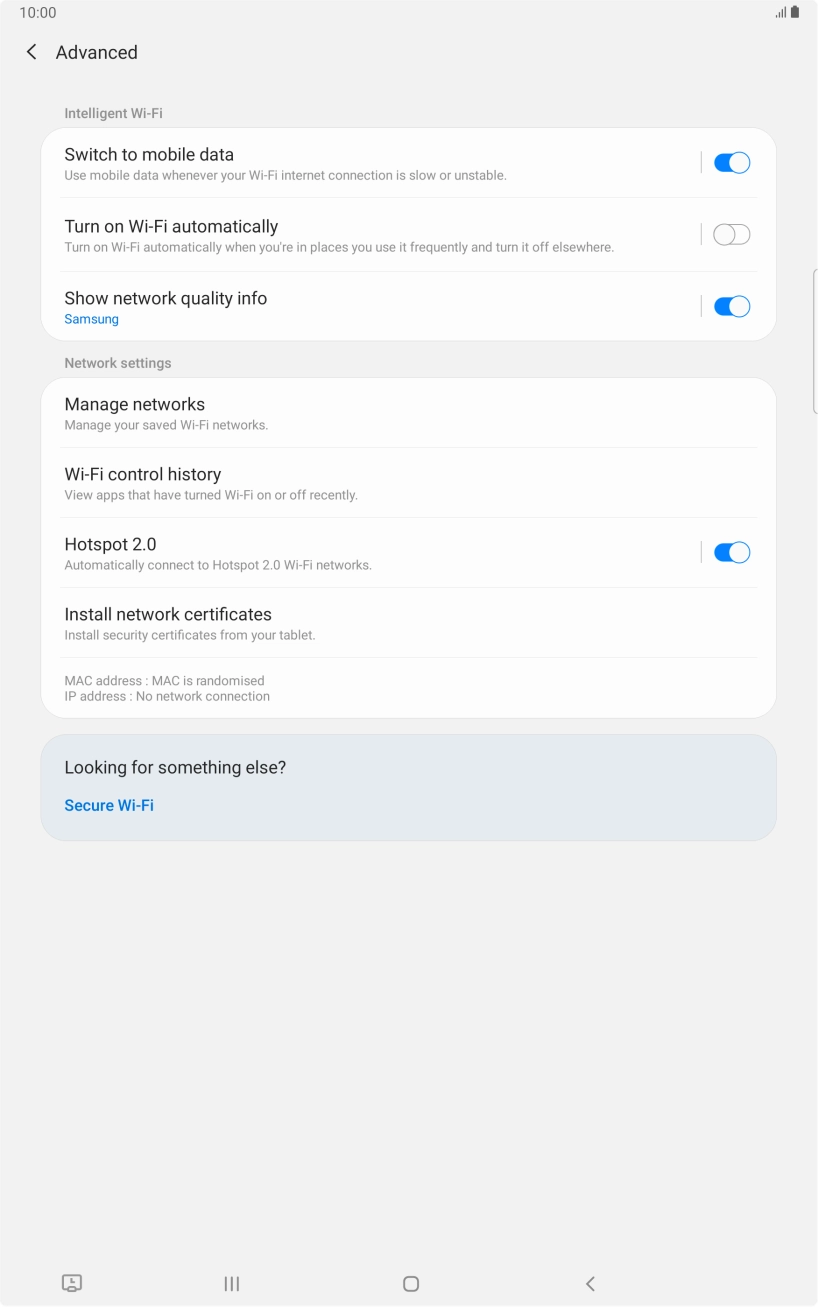Follow the Secure Wi-Fi link
Screen dimensions: 818x1307
click(x=109, y=805)
